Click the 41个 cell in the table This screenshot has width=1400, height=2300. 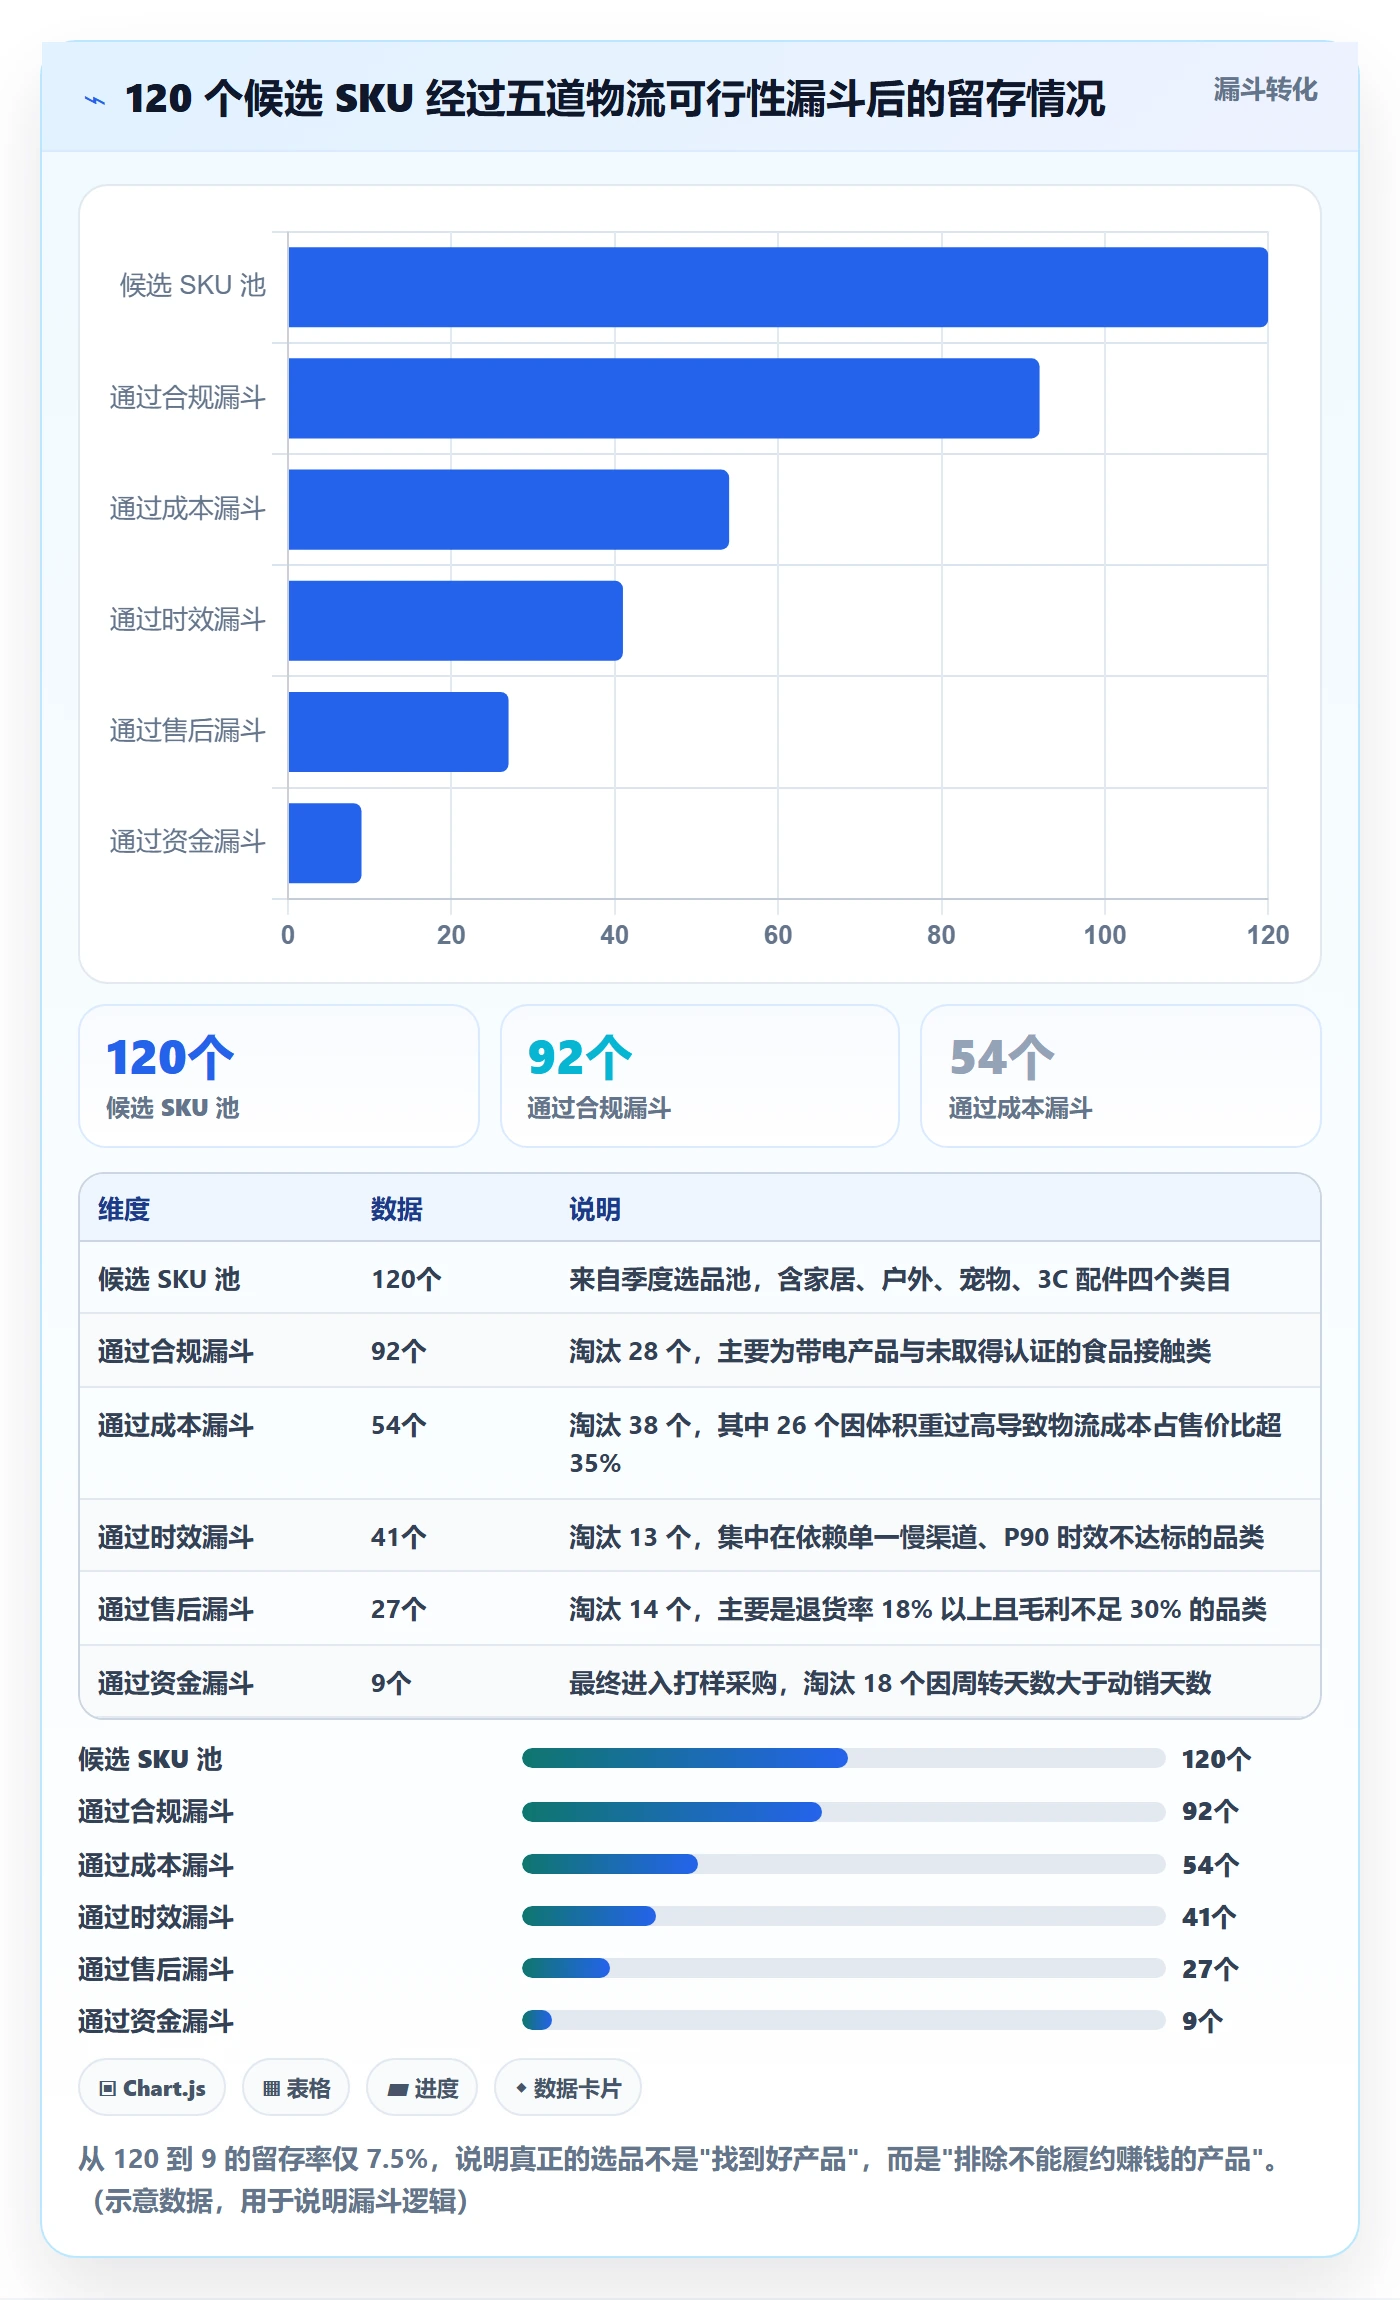coord(399,1536)
